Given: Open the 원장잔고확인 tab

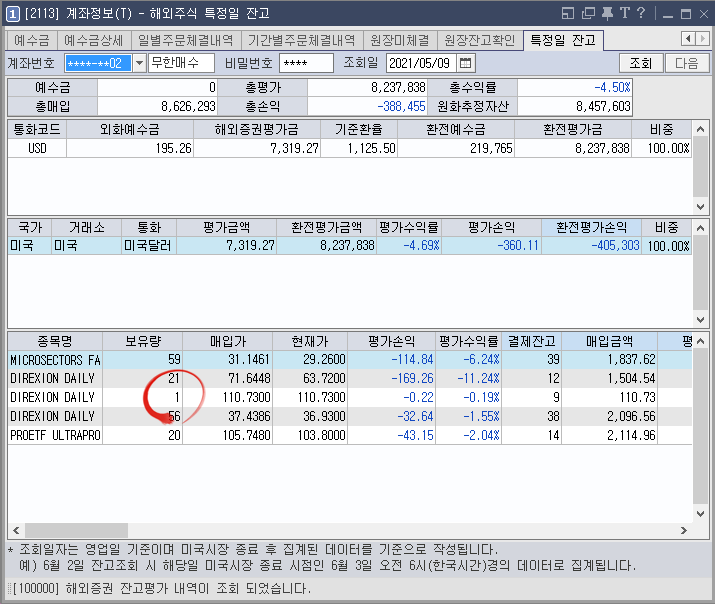Looking at the screenshot, I should pos(480,41).
